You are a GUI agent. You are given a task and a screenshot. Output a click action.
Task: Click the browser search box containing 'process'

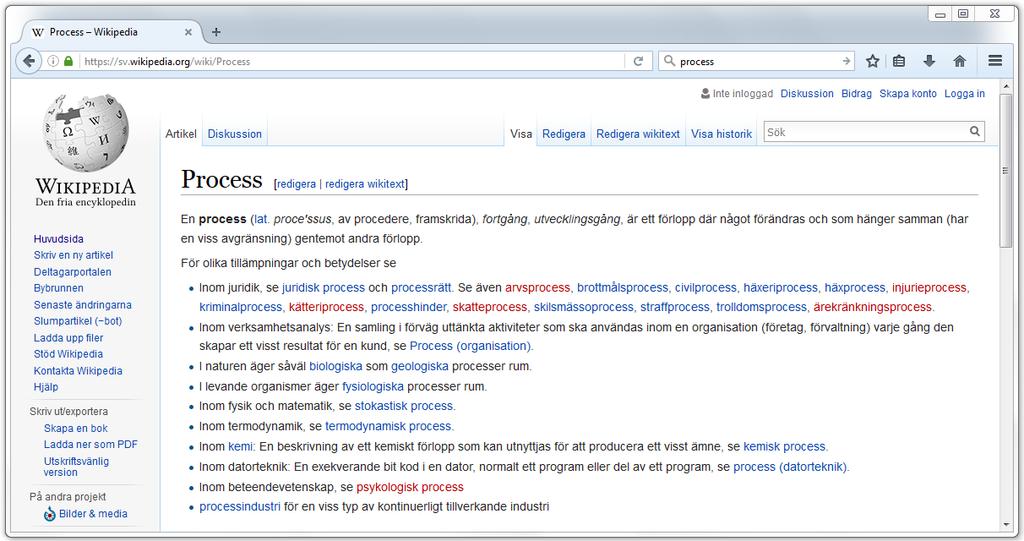click(758, 61)
